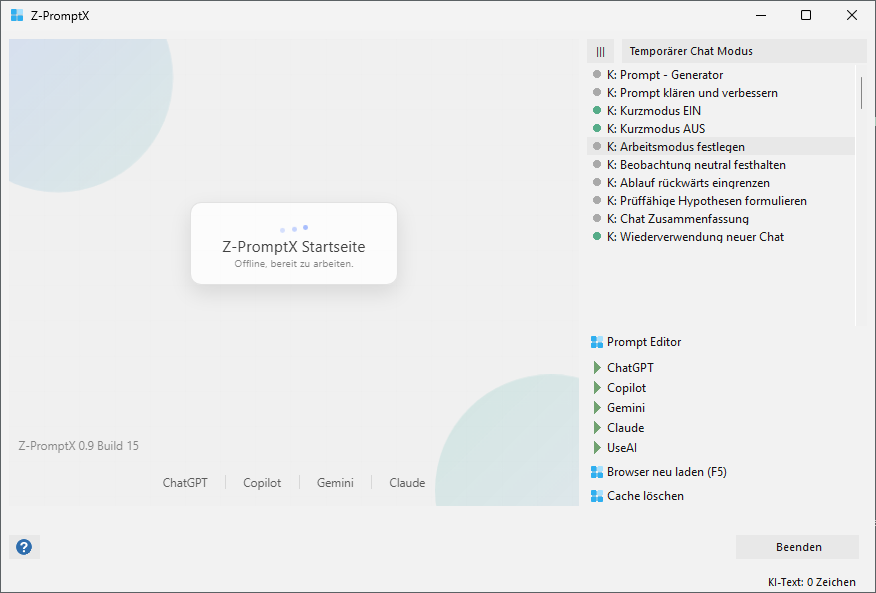Click the blue help question mark icon

24,547
